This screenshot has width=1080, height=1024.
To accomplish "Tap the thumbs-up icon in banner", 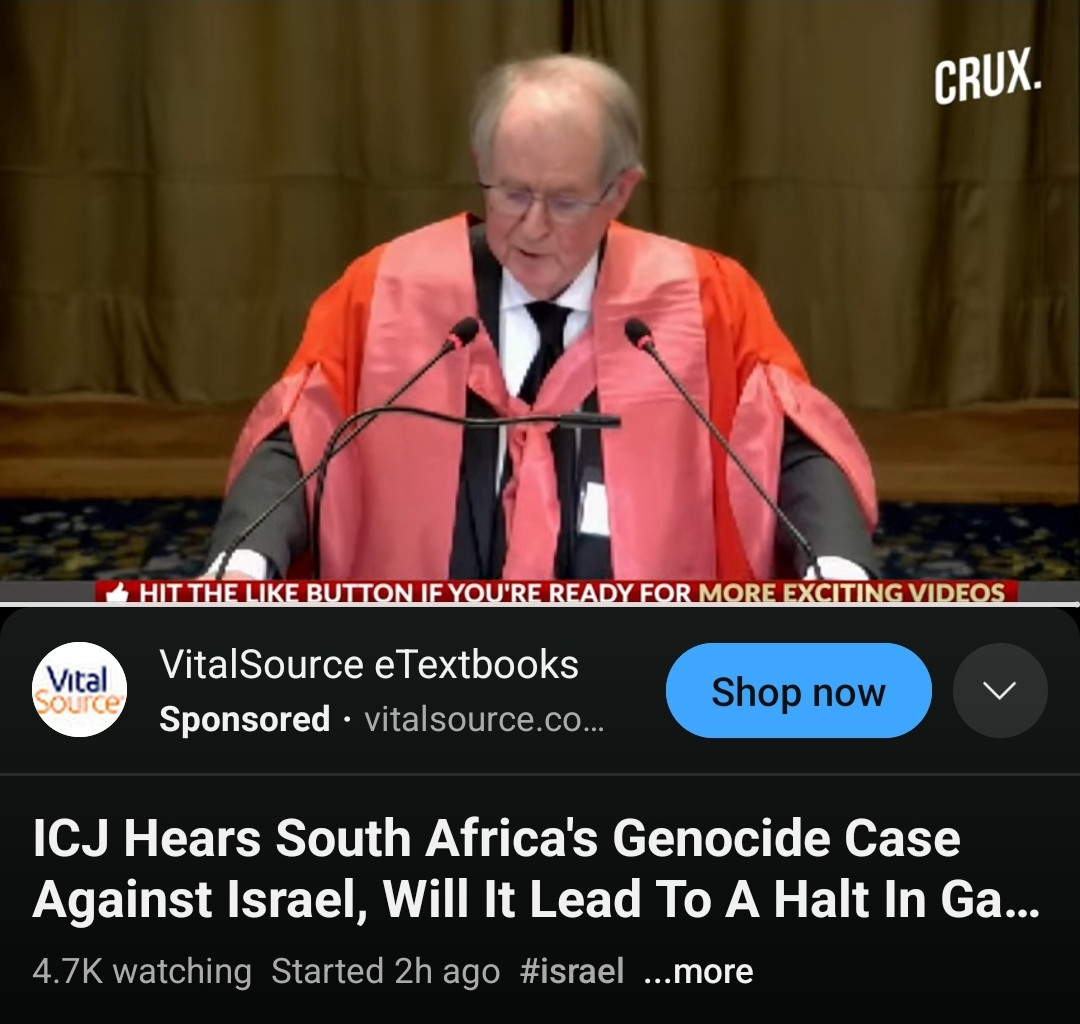I will click(118, 593).
